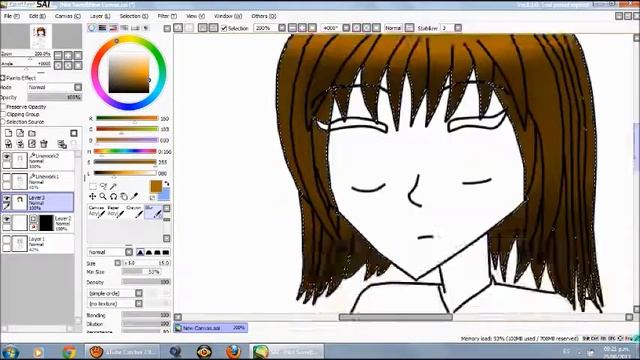The image size is (640, 360).
Task: Select the rectangular selection tool
Action: click(x=93, y=187)
